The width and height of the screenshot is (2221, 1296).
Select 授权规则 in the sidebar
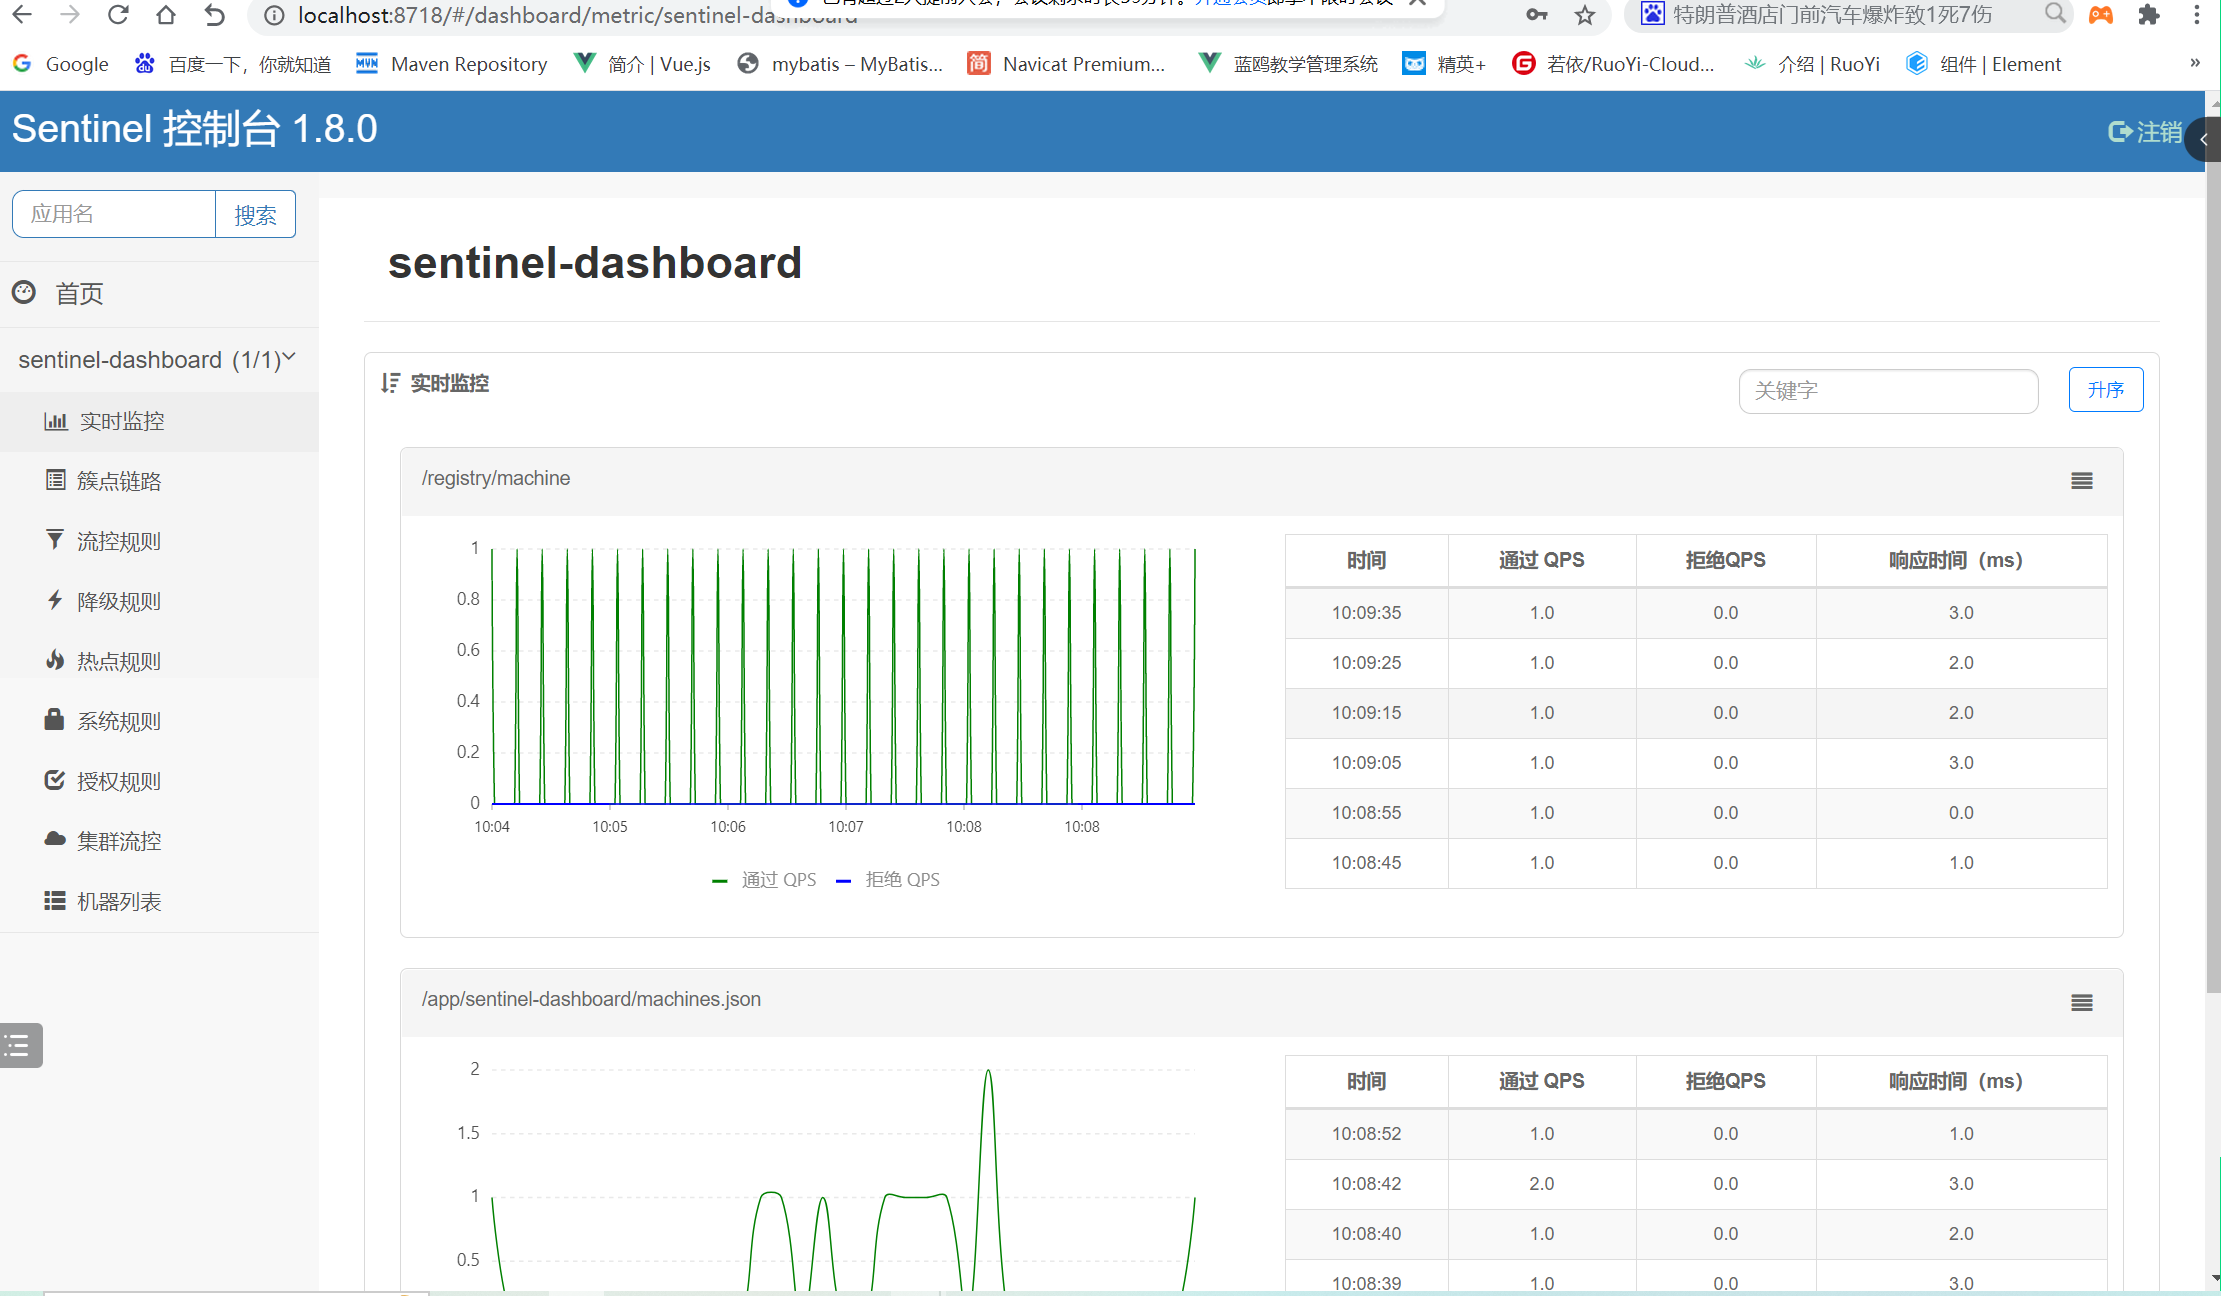159,781
